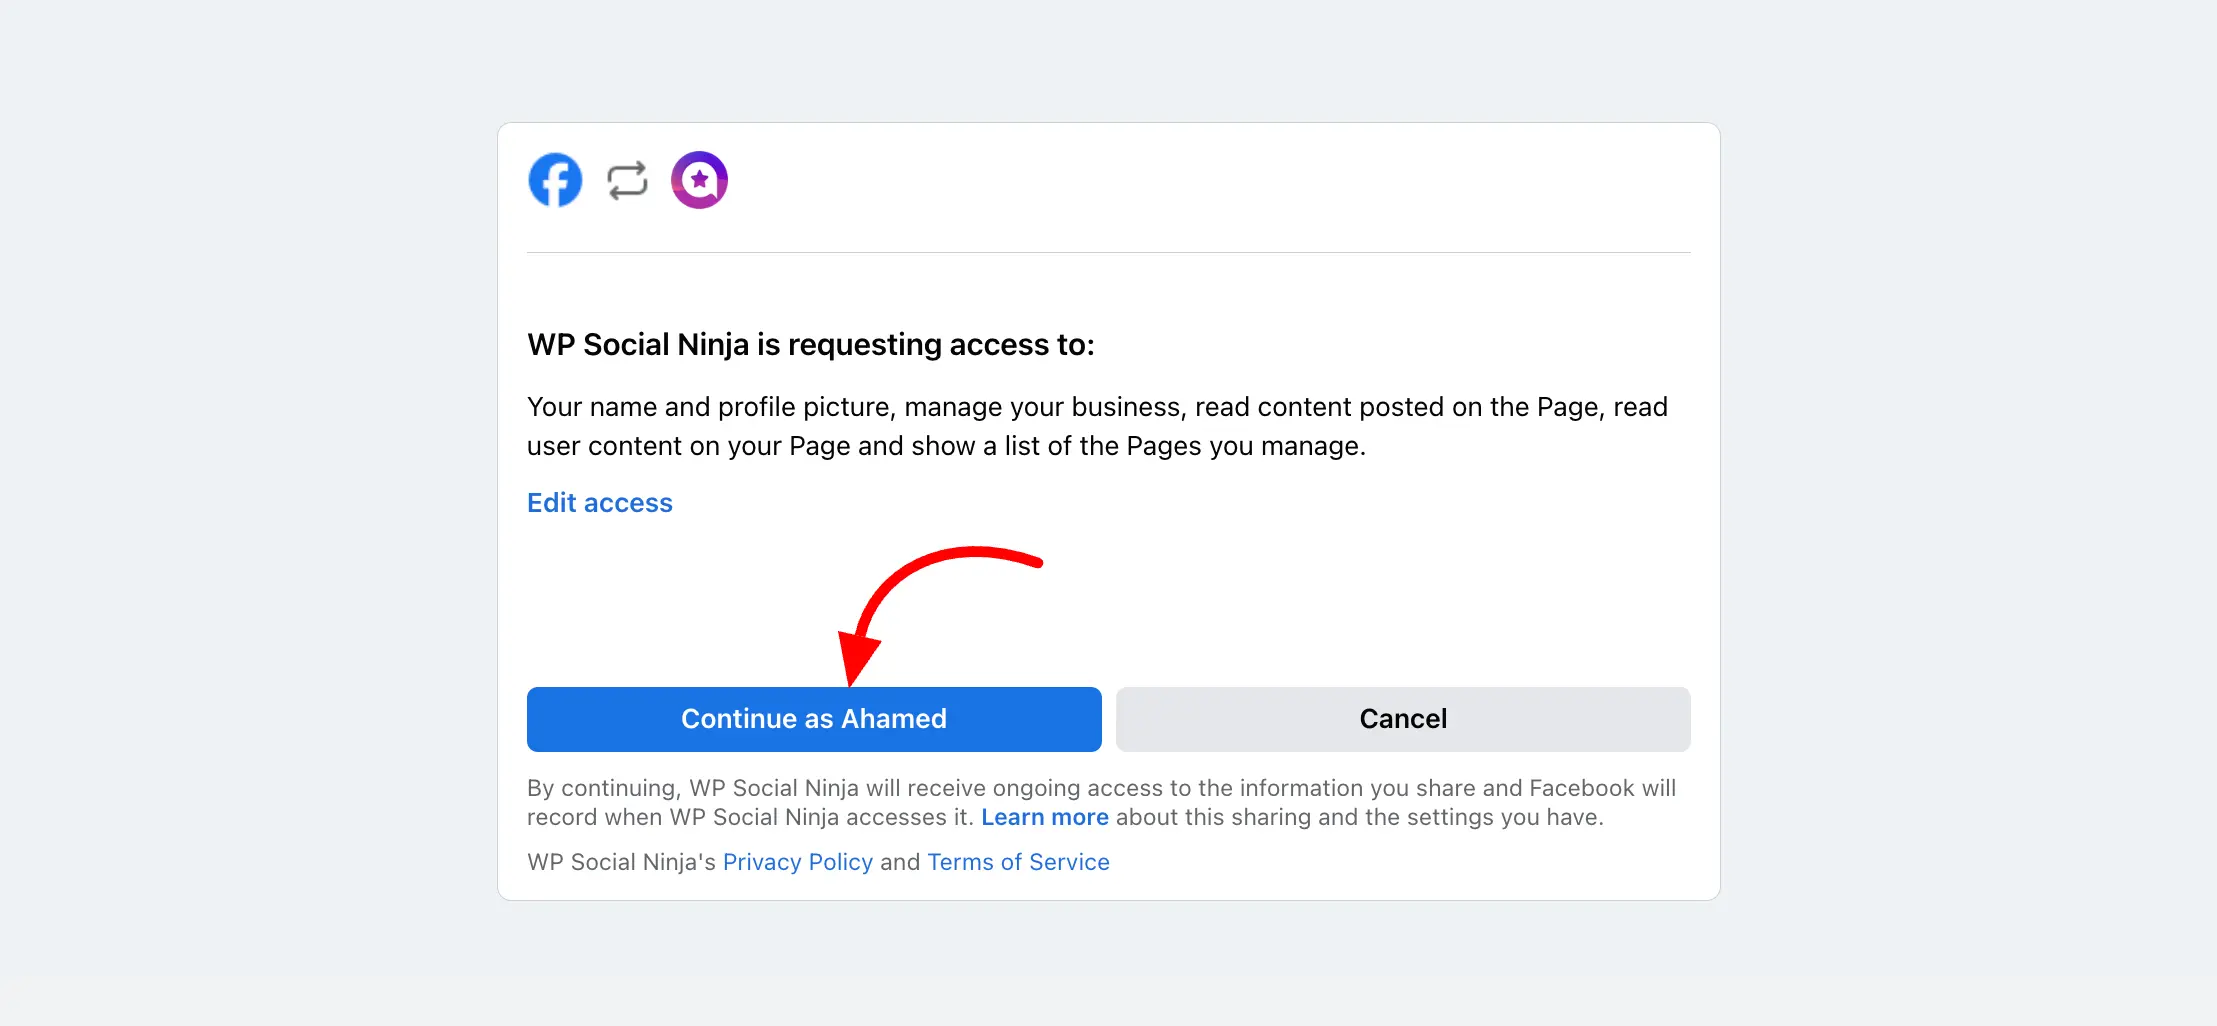Click the 'Your name and profile picture' permissions text

coord(1097,426)
